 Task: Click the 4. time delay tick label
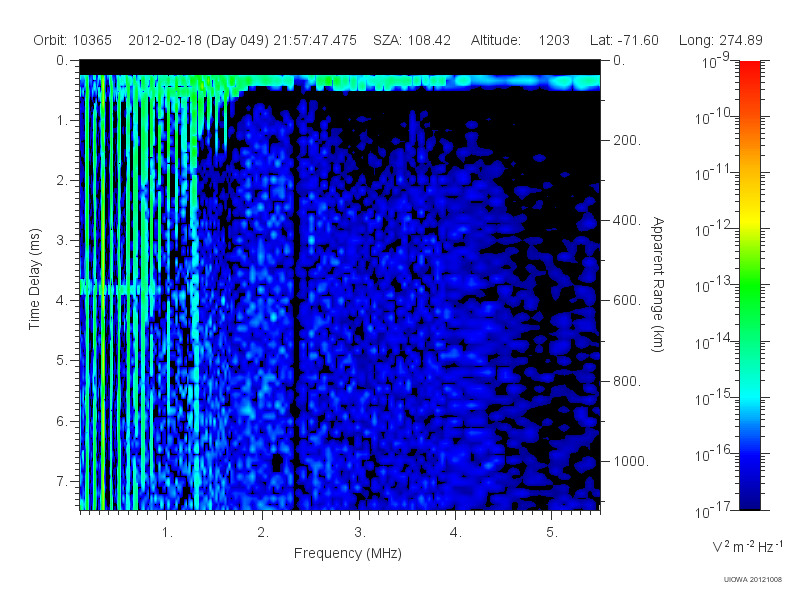[61, 301]
